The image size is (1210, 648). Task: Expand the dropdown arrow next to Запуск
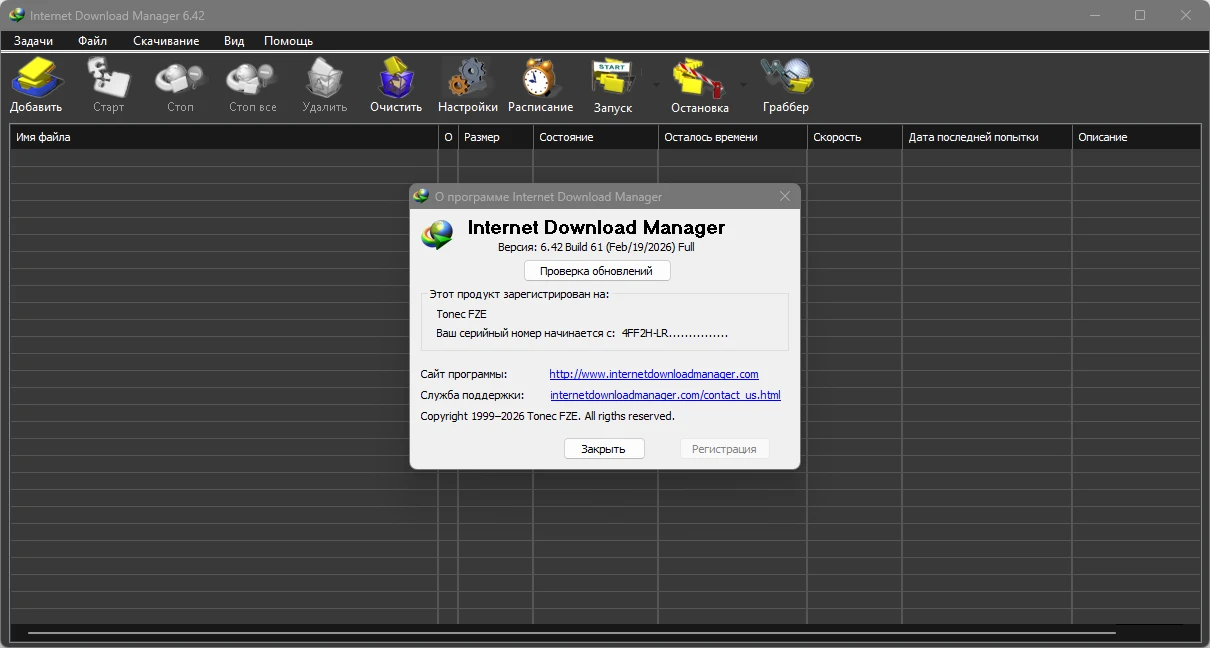(657, 85)
